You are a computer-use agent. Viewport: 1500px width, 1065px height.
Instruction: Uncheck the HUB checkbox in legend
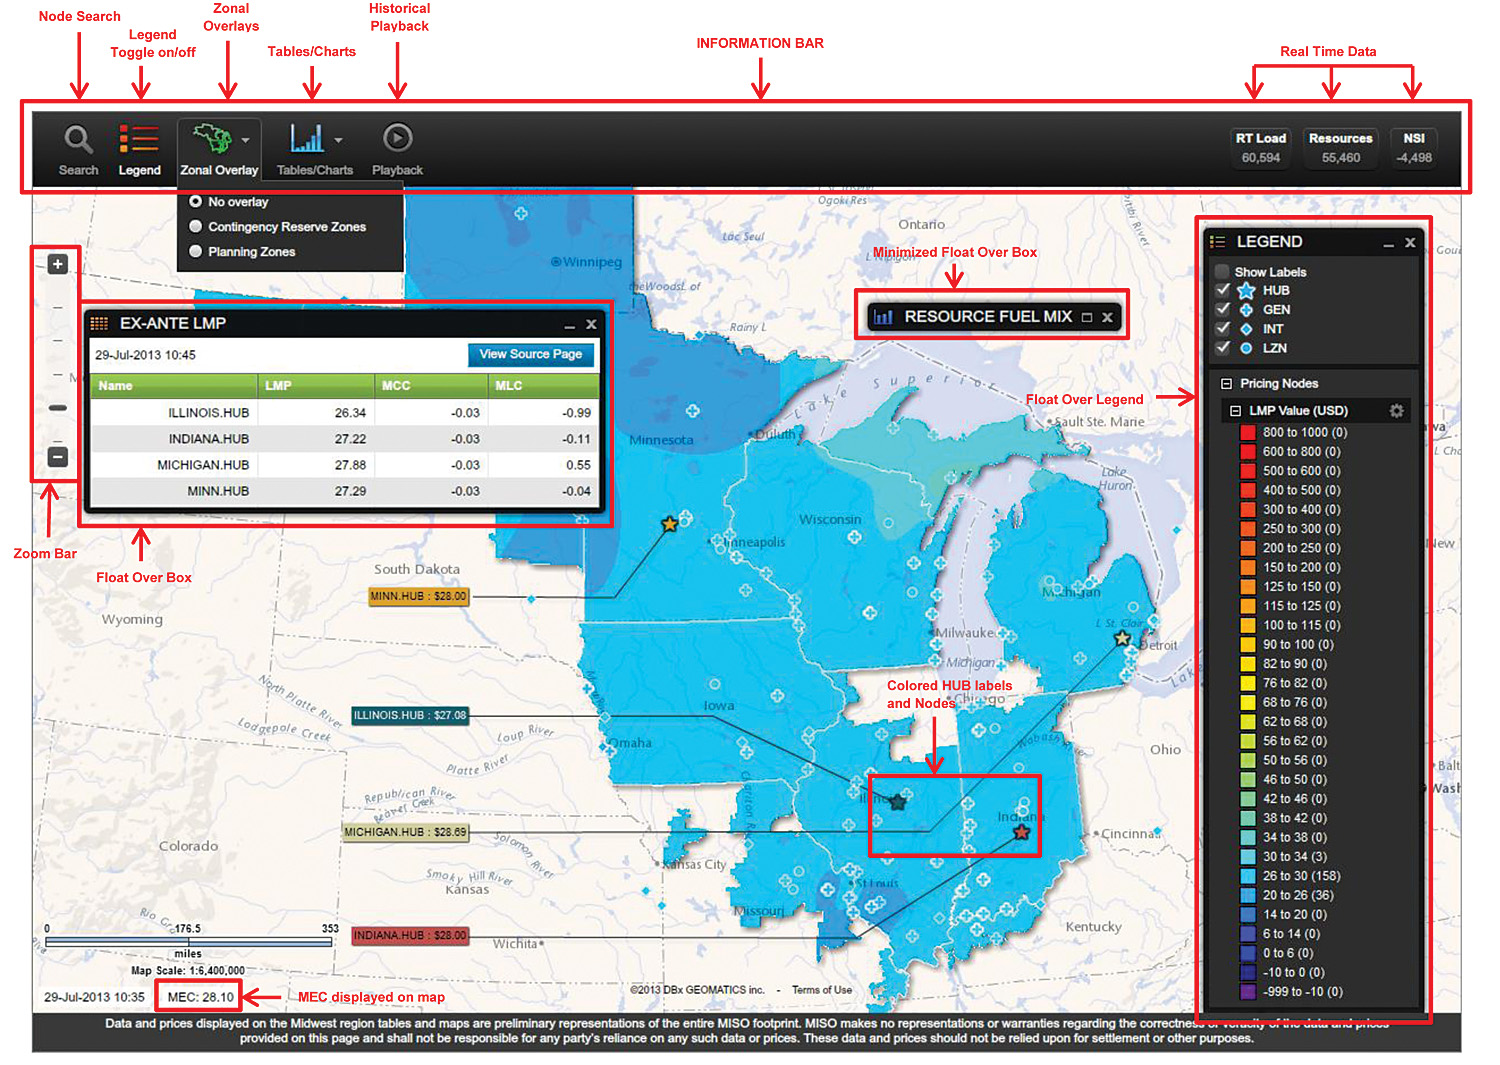[1222, 290]
